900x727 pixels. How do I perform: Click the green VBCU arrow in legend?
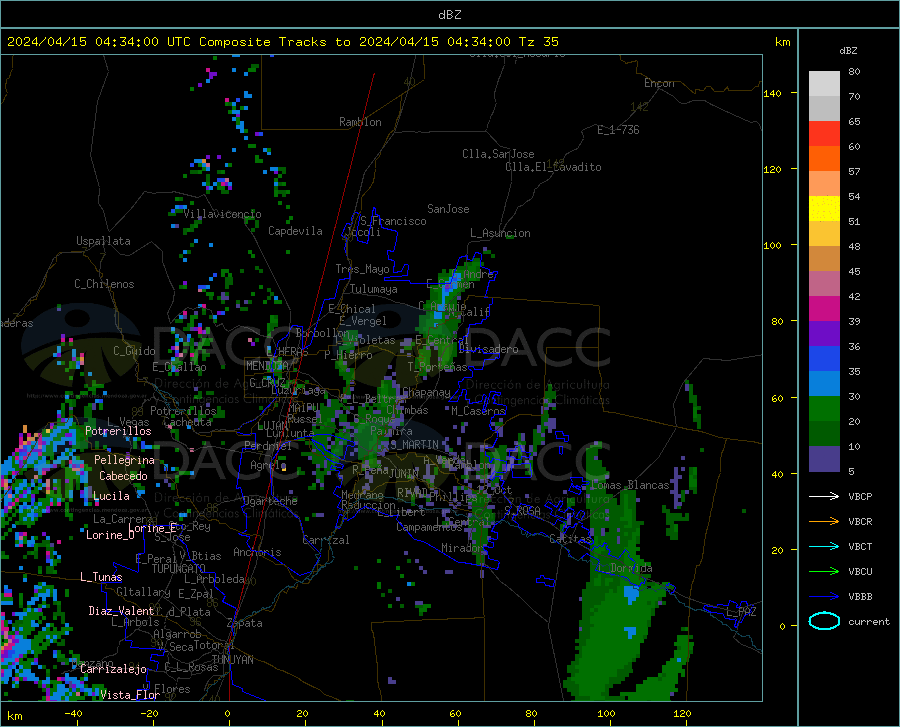click(x=824, y=572)
